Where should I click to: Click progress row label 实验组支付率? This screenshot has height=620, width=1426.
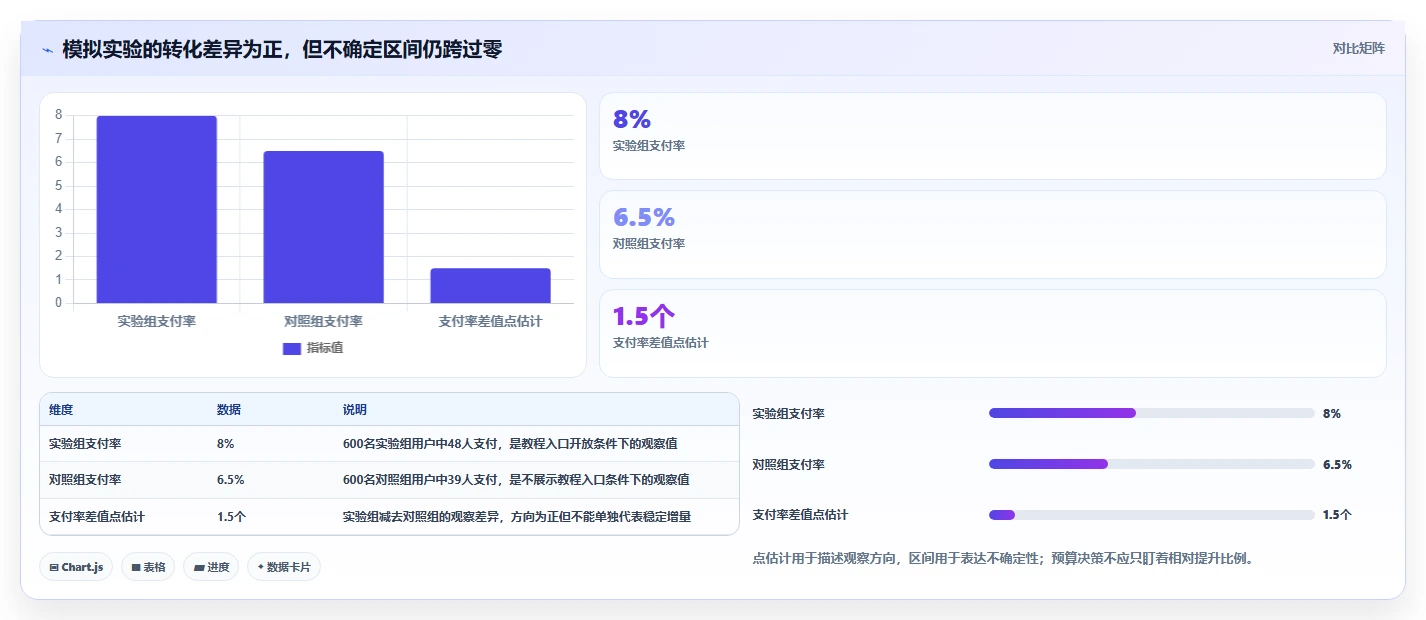788,413
